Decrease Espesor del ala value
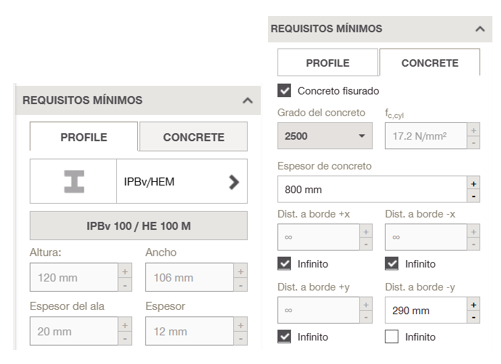The width and height of the screenshot is (501, 364). pos(125,338)
